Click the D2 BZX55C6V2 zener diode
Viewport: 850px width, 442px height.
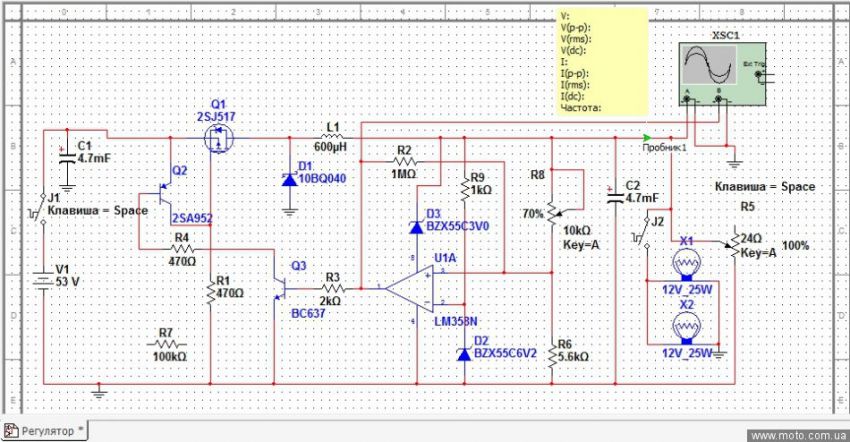(x=462, y=354)
